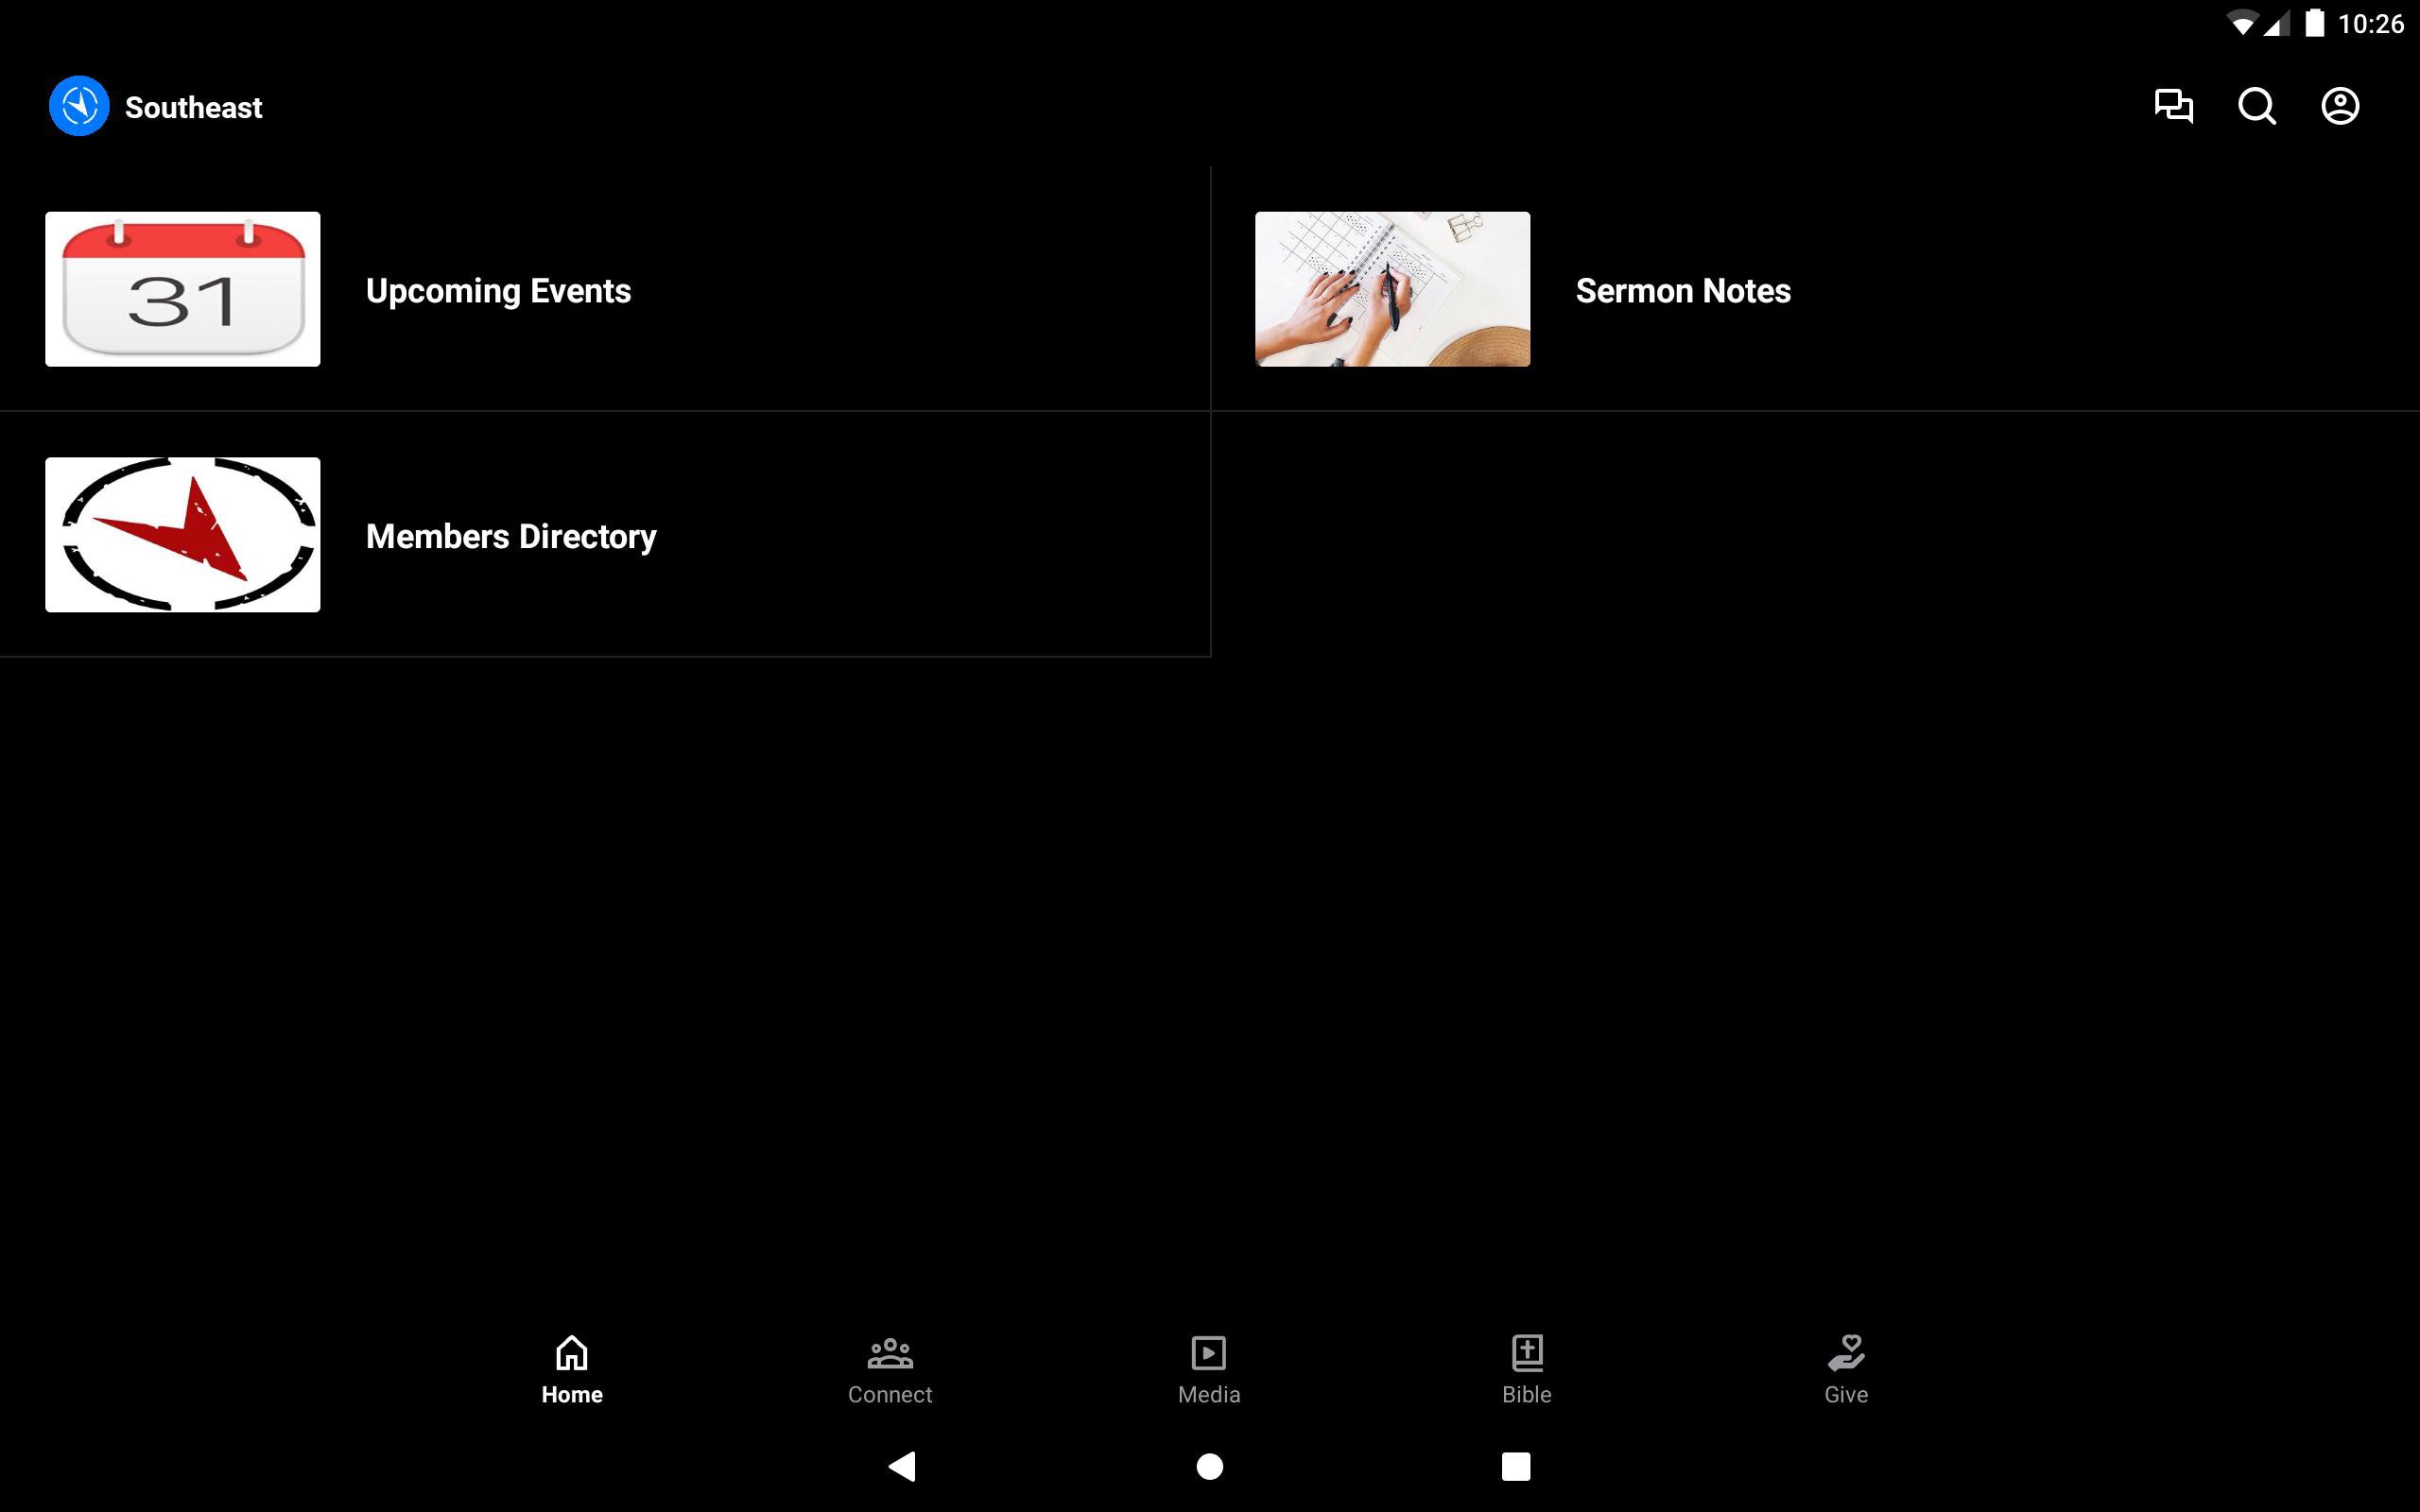Tap the Southeast compass logo
This screenshot has height=1512, width=2420.
click(79, 106)
